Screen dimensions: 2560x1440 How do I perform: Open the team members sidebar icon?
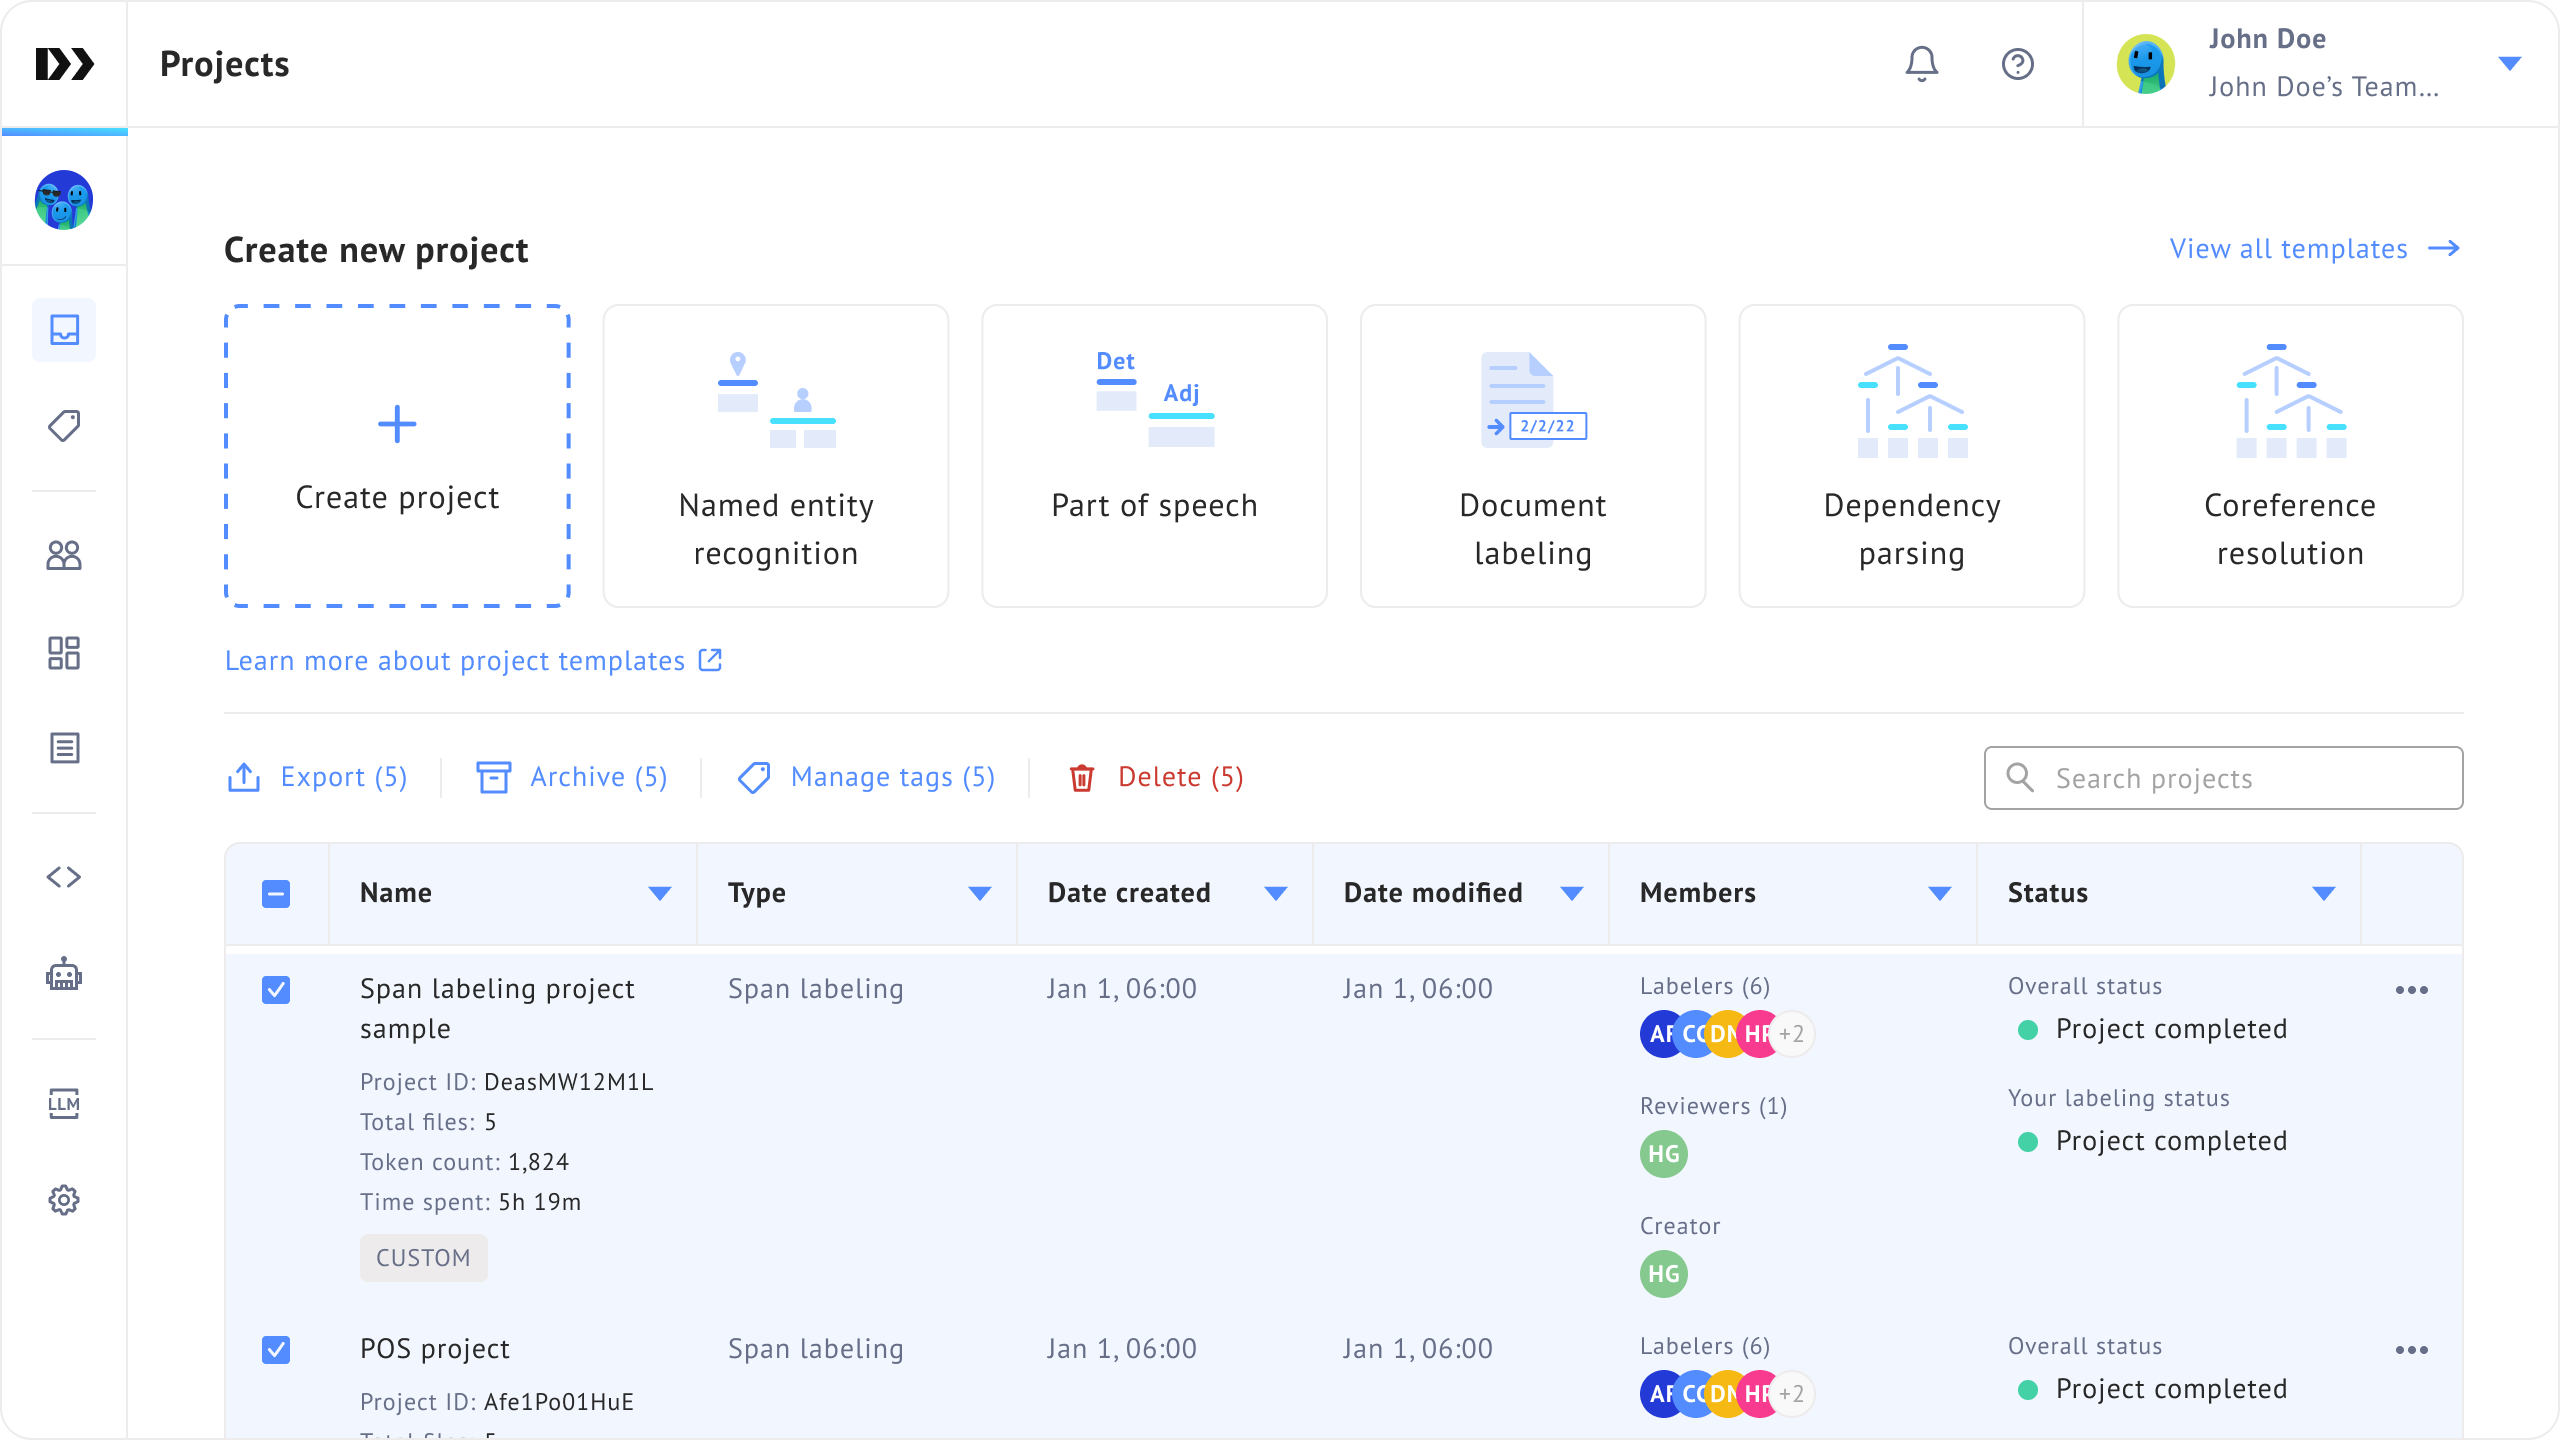click(64, 555)
